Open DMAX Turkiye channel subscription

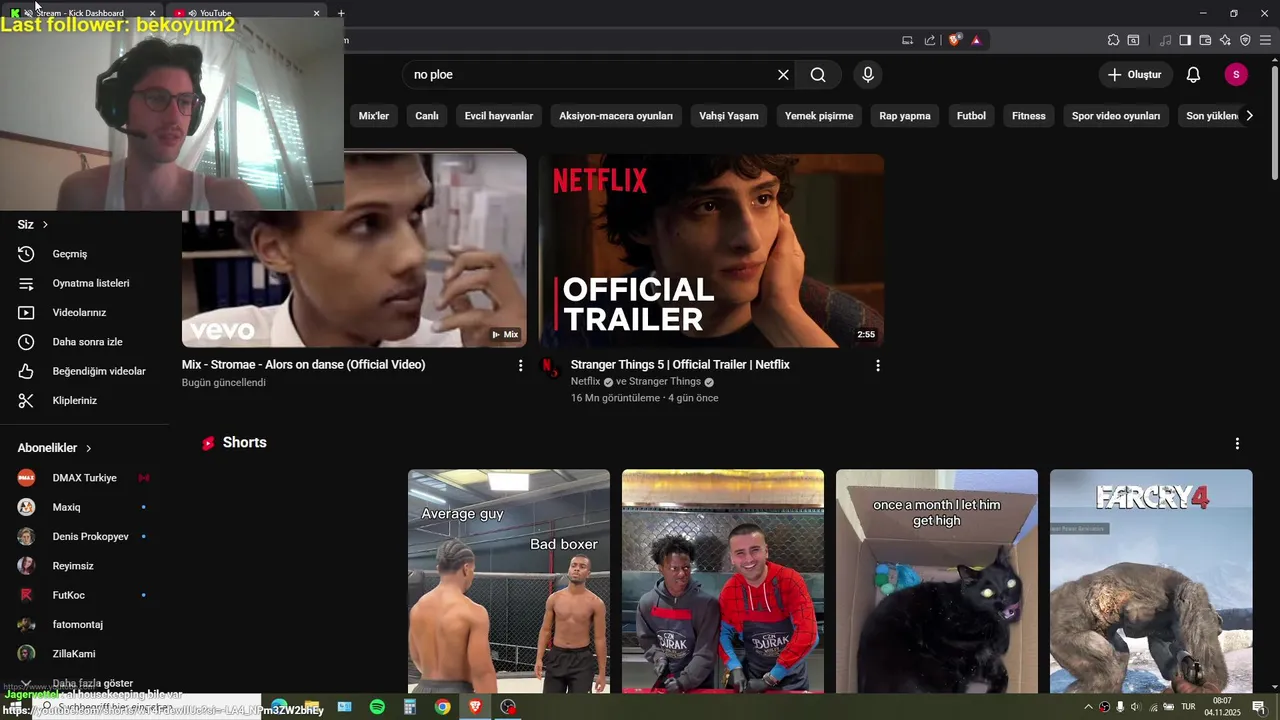[84, 478]
